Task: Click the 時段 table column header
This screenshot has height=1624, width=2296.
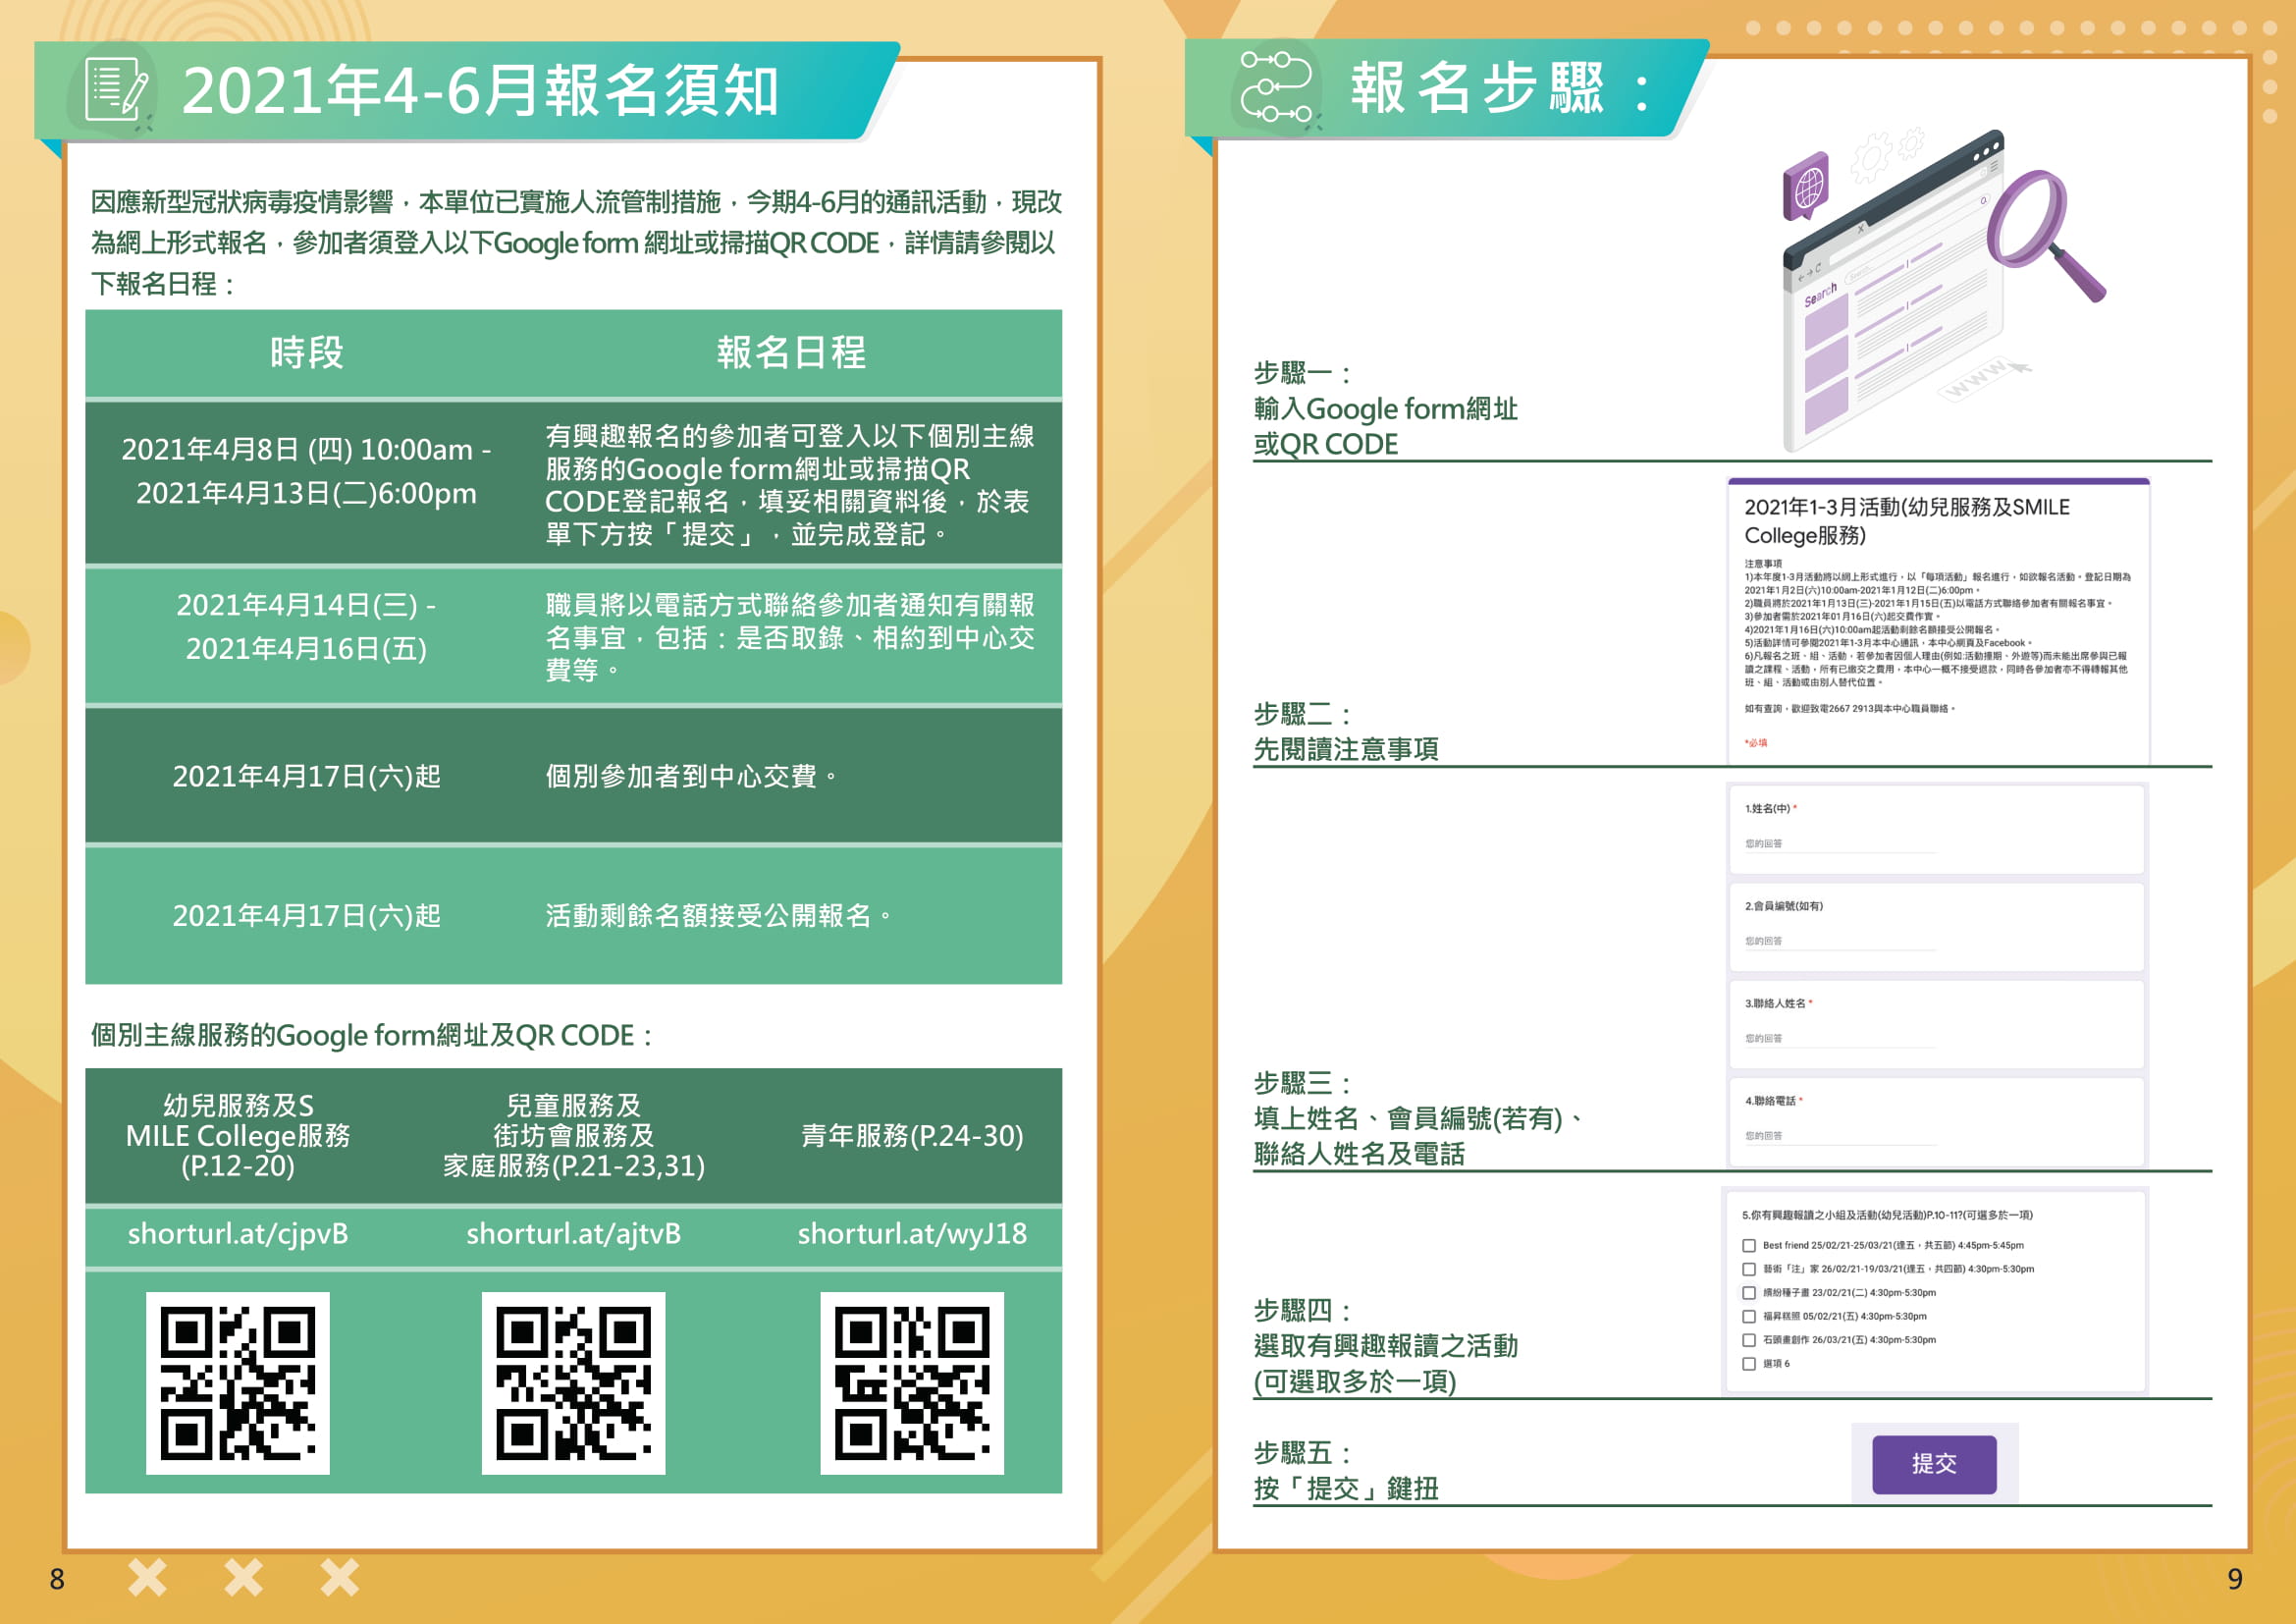Action: pyautogui.click(x=306, y=353)
